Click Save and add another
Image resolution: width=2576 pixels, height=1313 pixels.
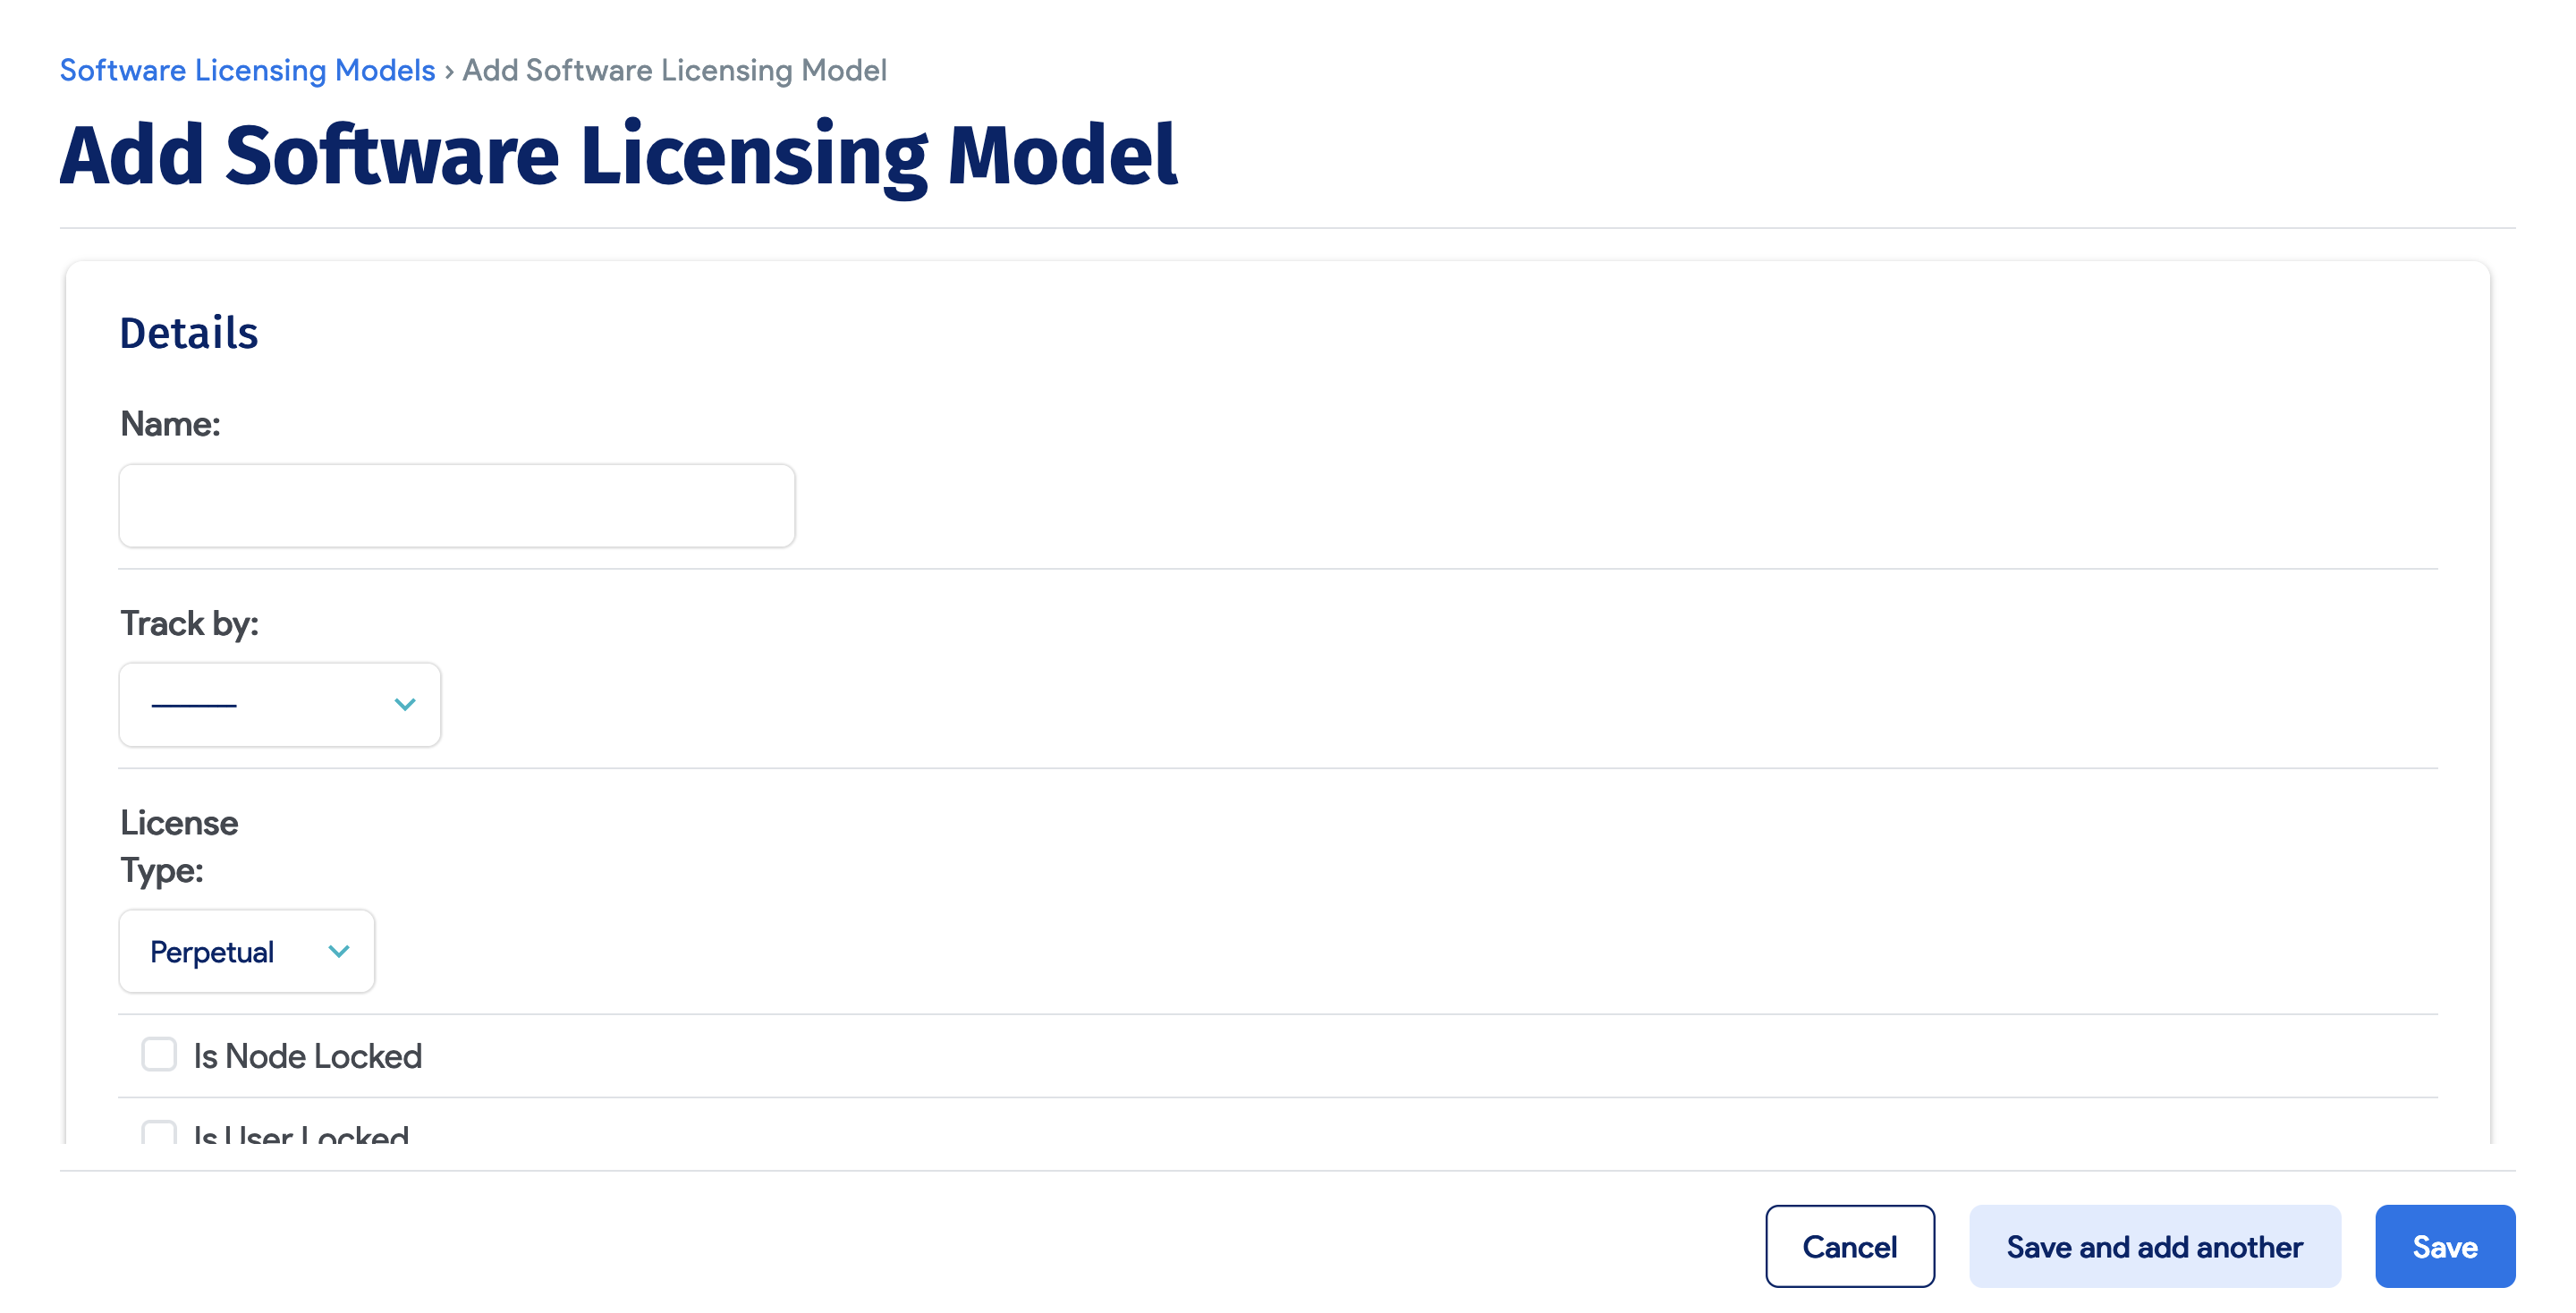point(2154,1246)
